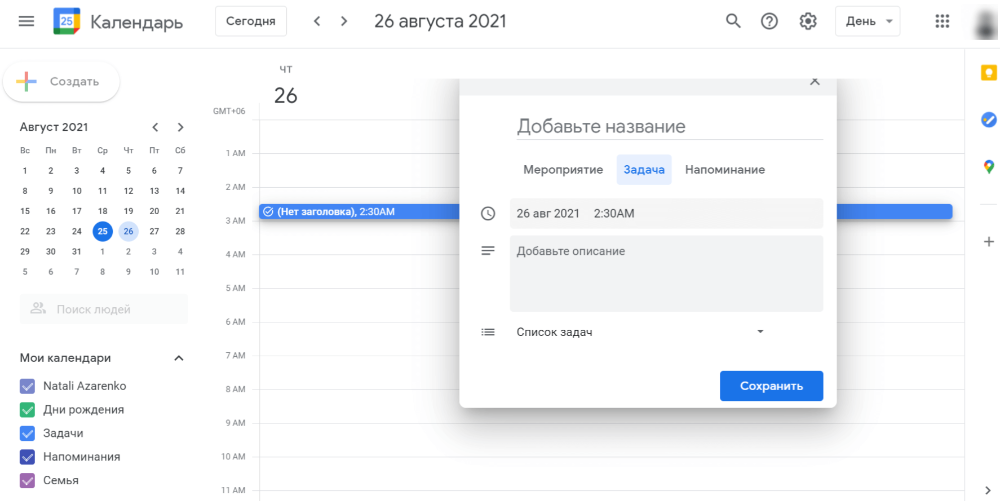Open Google Keep in side panel
This screenshot has height=501, width=1000.
pyautogui.click(x=989, y=73)
